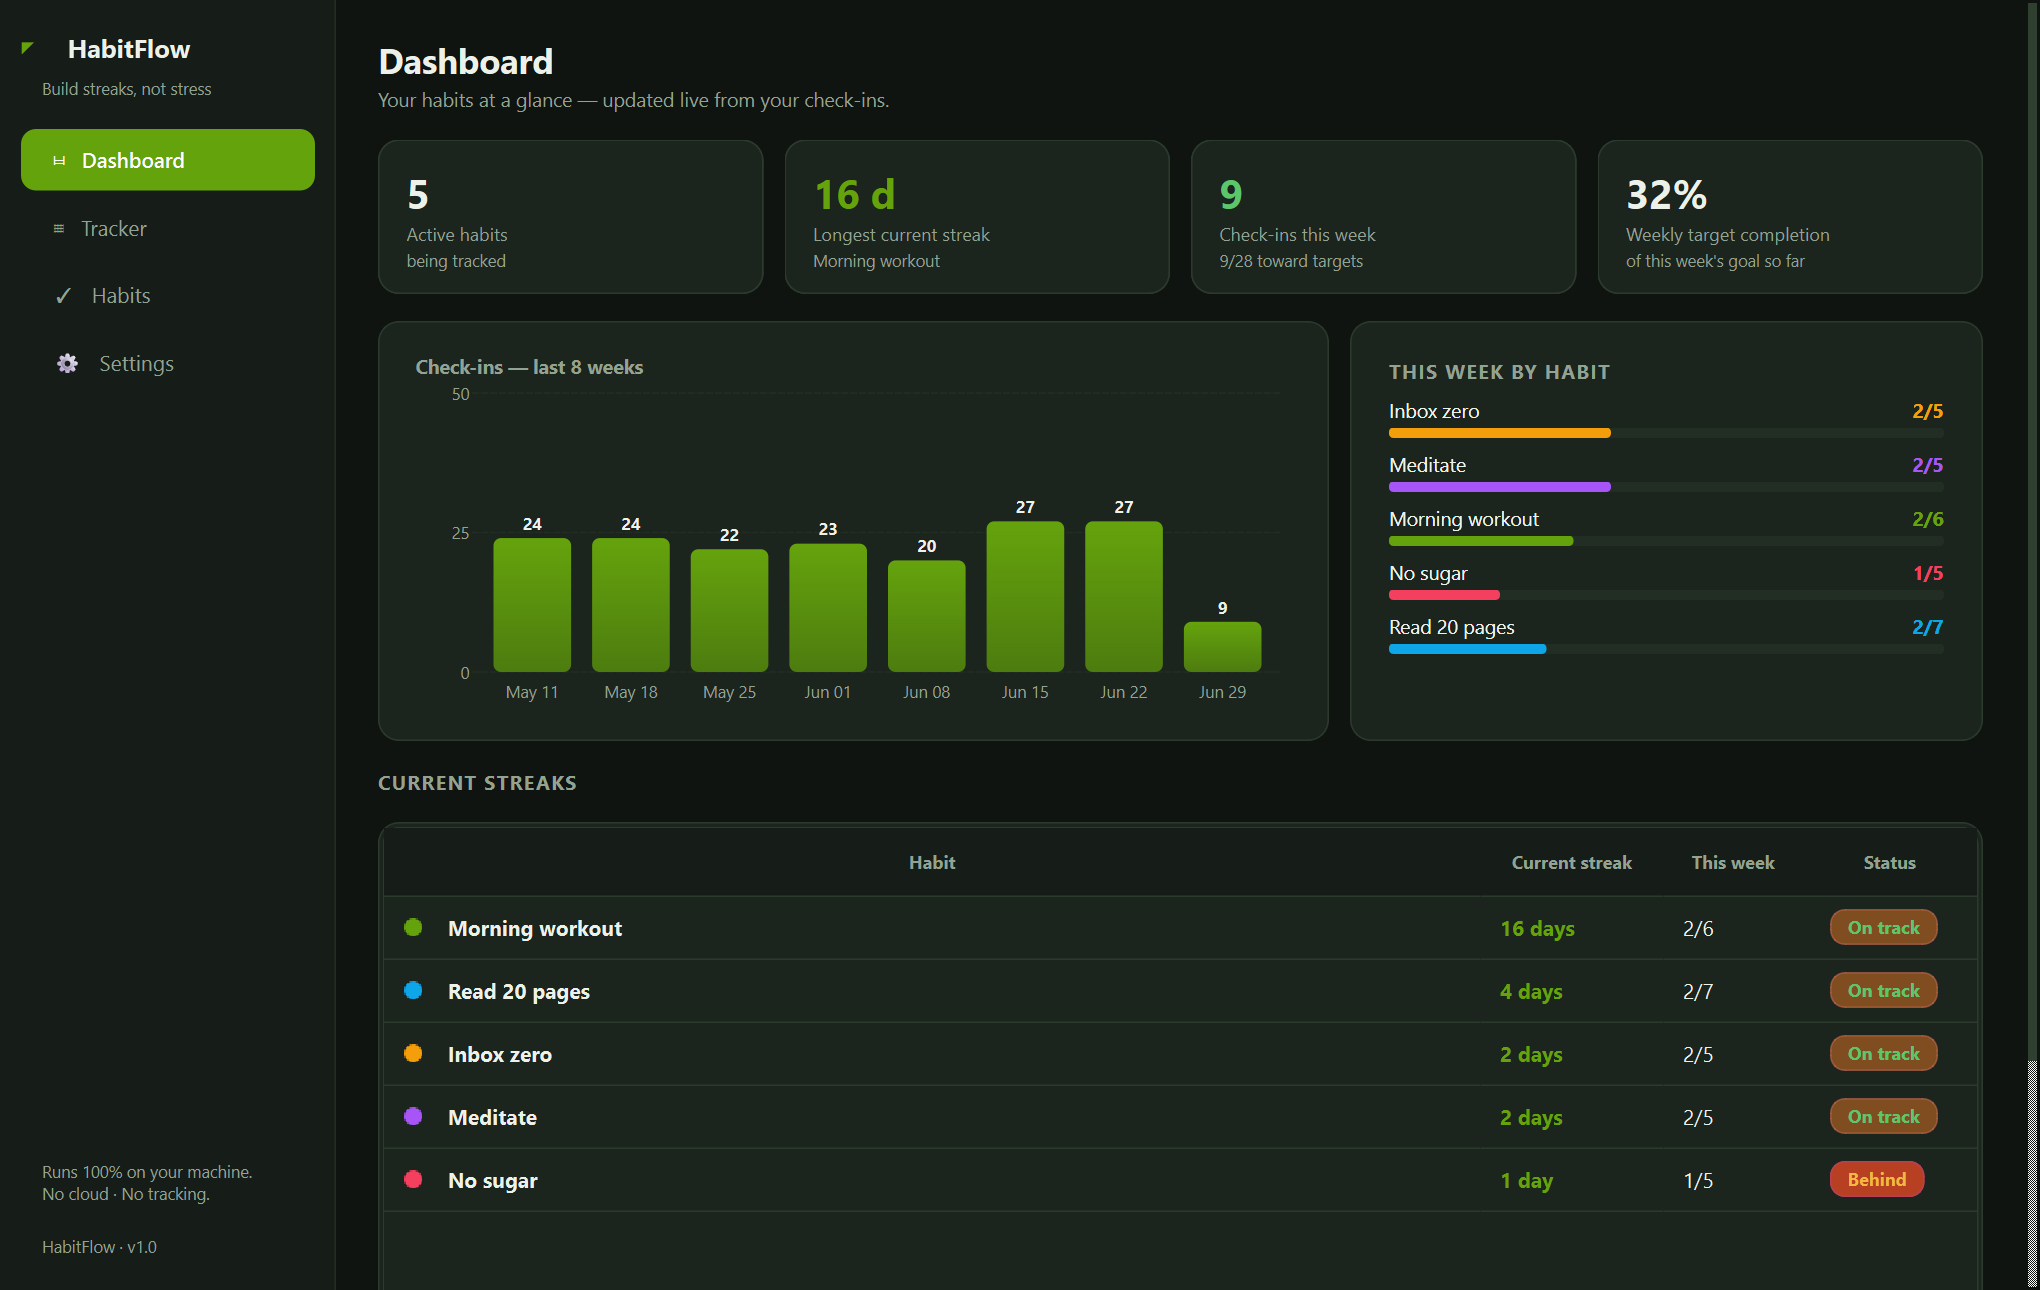
Task: Go to the Habits page
Action: point(168,296)
